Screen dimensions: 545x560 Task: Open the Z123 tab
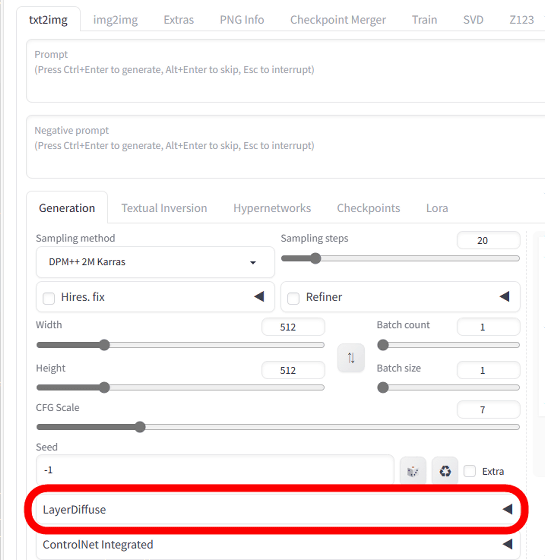click(521, 20)
